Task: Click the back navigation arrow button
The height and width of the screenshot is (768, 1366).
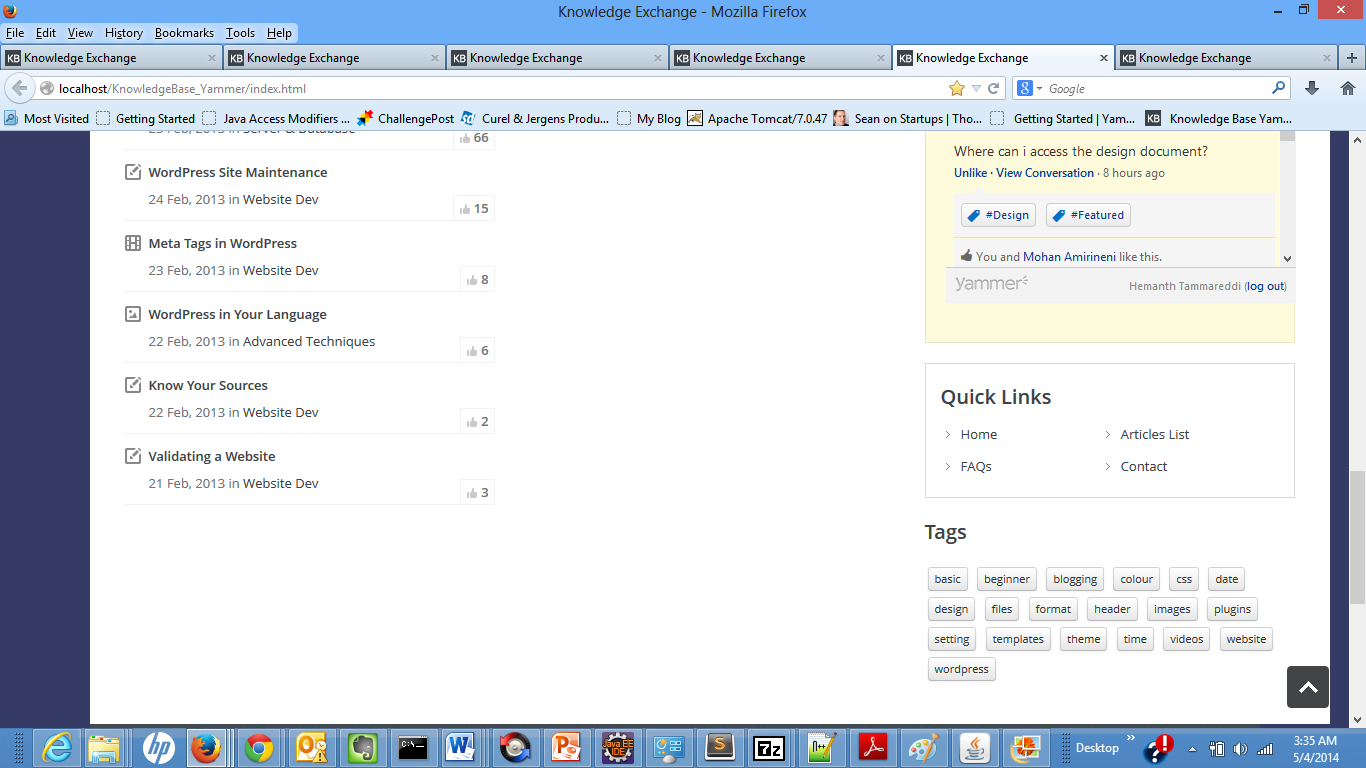Action: click(19, 88)
